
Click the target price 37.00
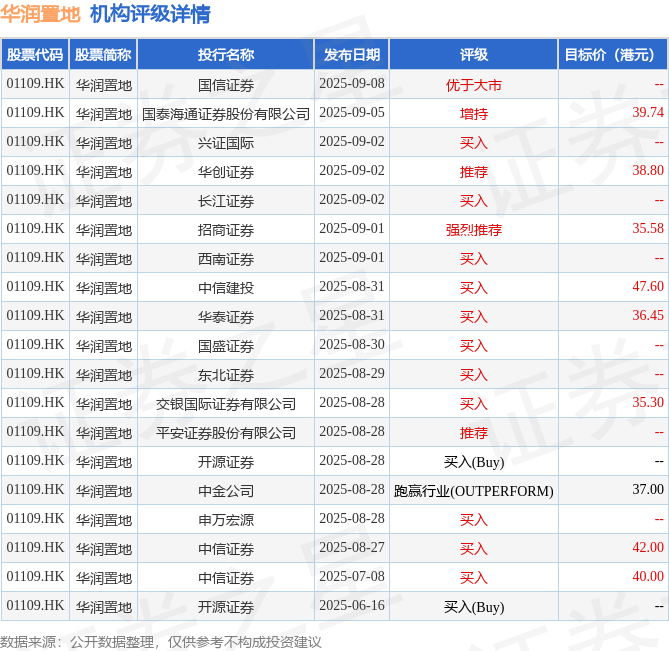(x=648, y=489)
